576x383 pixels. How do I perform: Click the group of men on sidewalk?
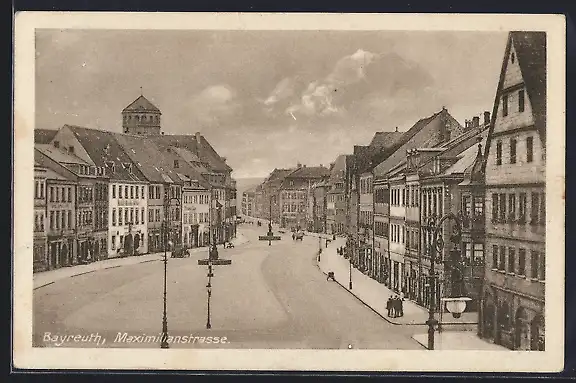(x=395, y=306)
